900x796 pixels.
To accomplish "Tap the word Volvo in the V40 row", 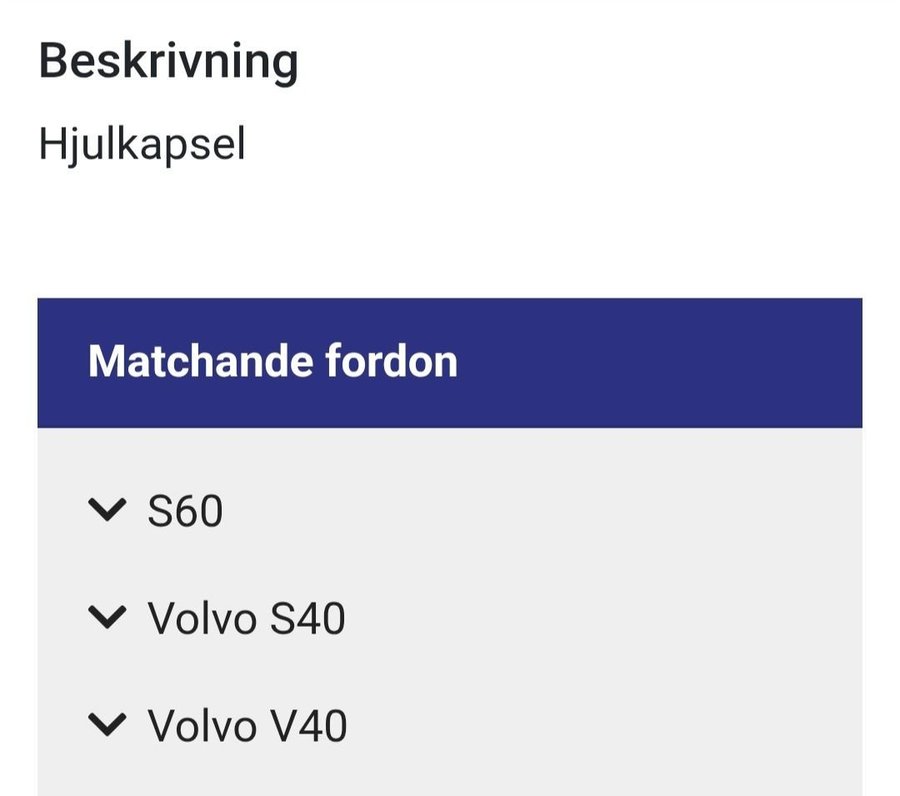I will click(203, 725).
